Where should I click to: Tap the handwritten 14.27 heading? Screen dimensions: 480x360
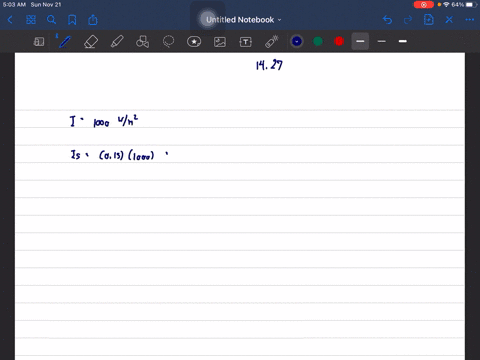[269, 65]
